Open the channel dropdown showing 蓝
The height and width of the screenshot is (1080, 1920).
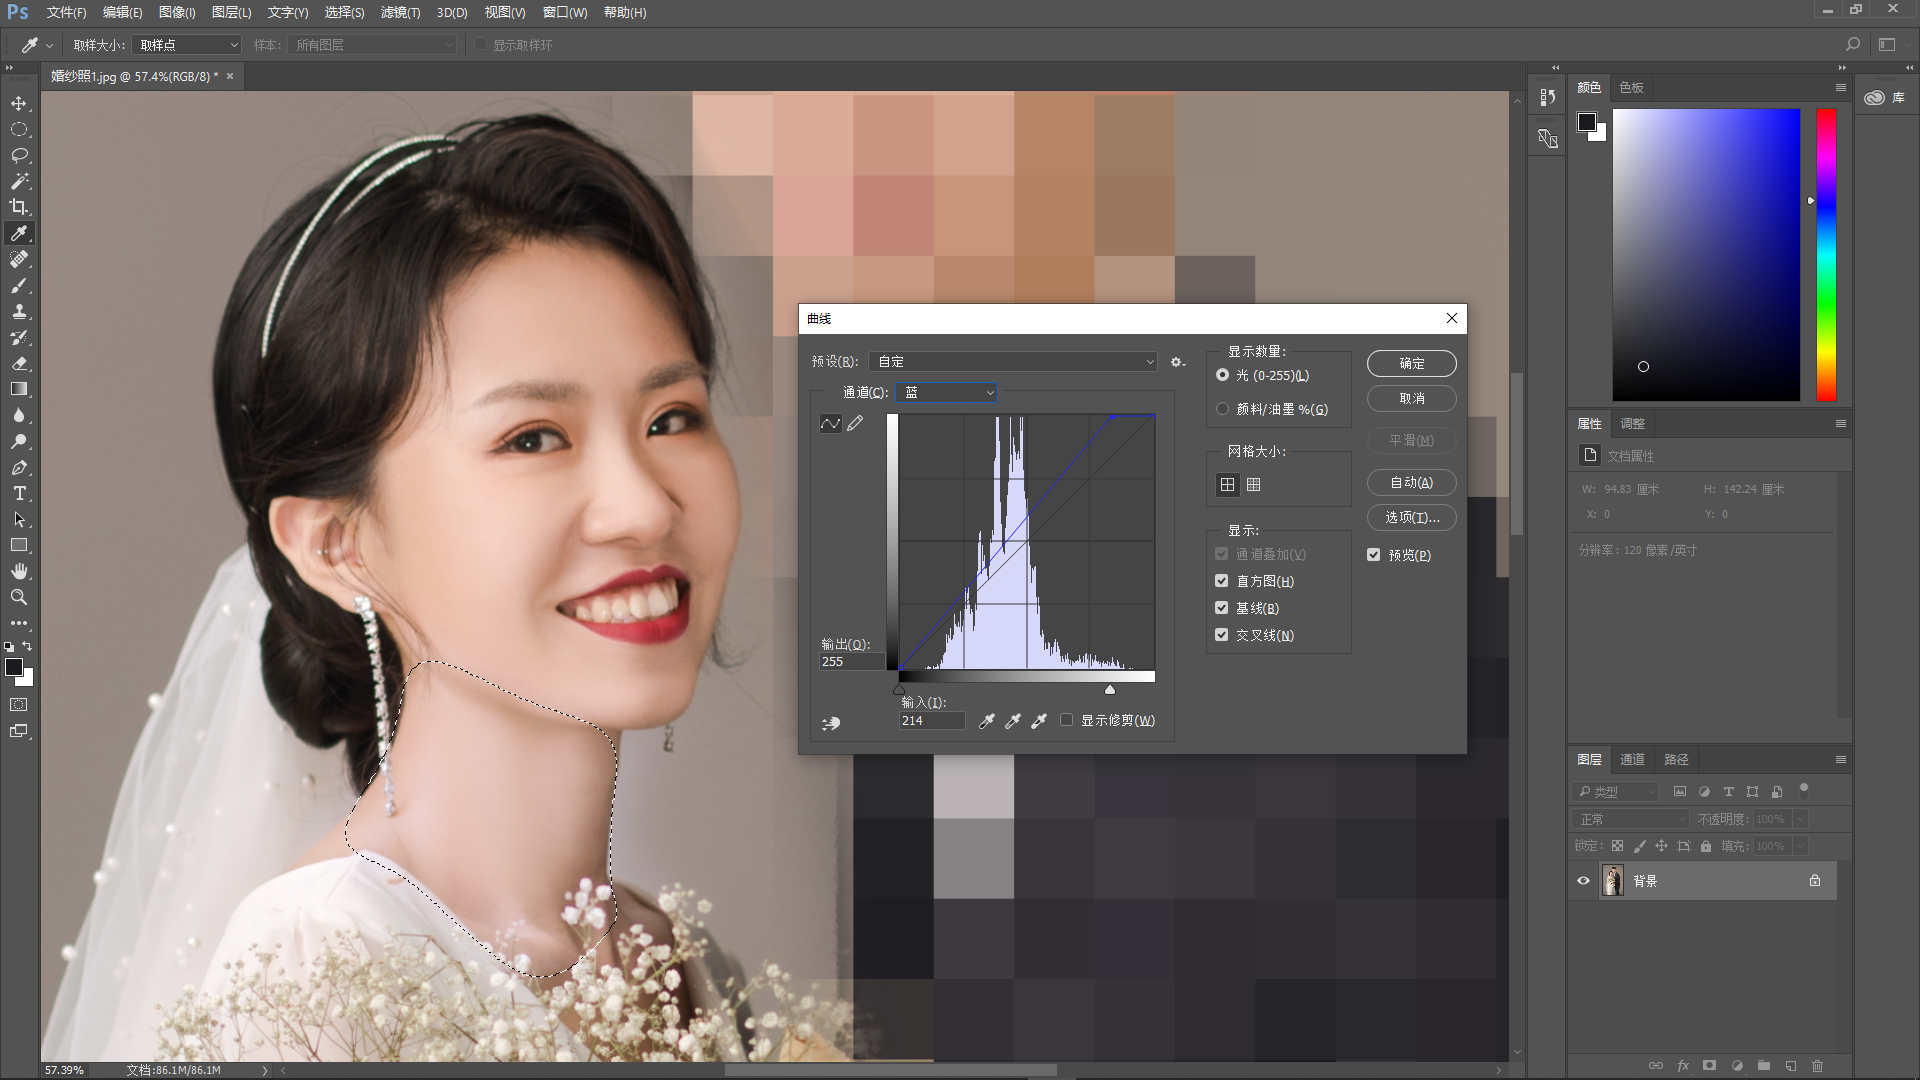point(946,393)
